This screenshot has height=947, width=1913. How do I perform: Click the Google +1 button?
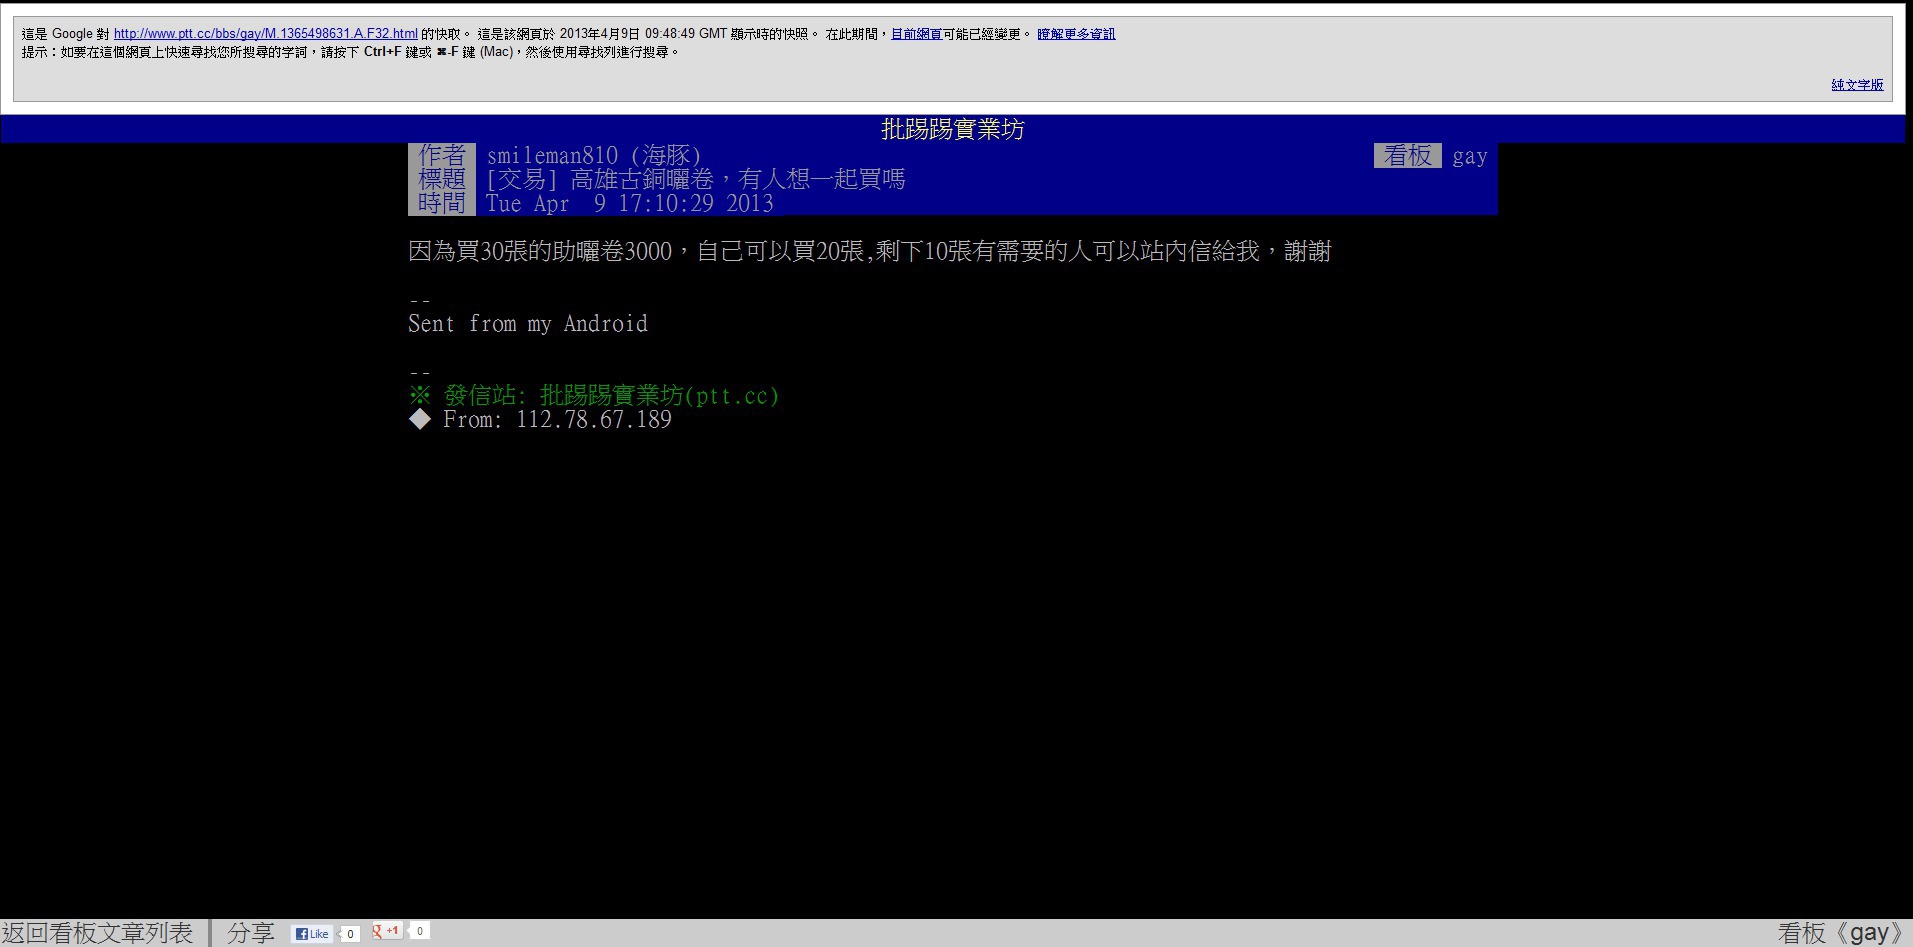click(386, 931)
